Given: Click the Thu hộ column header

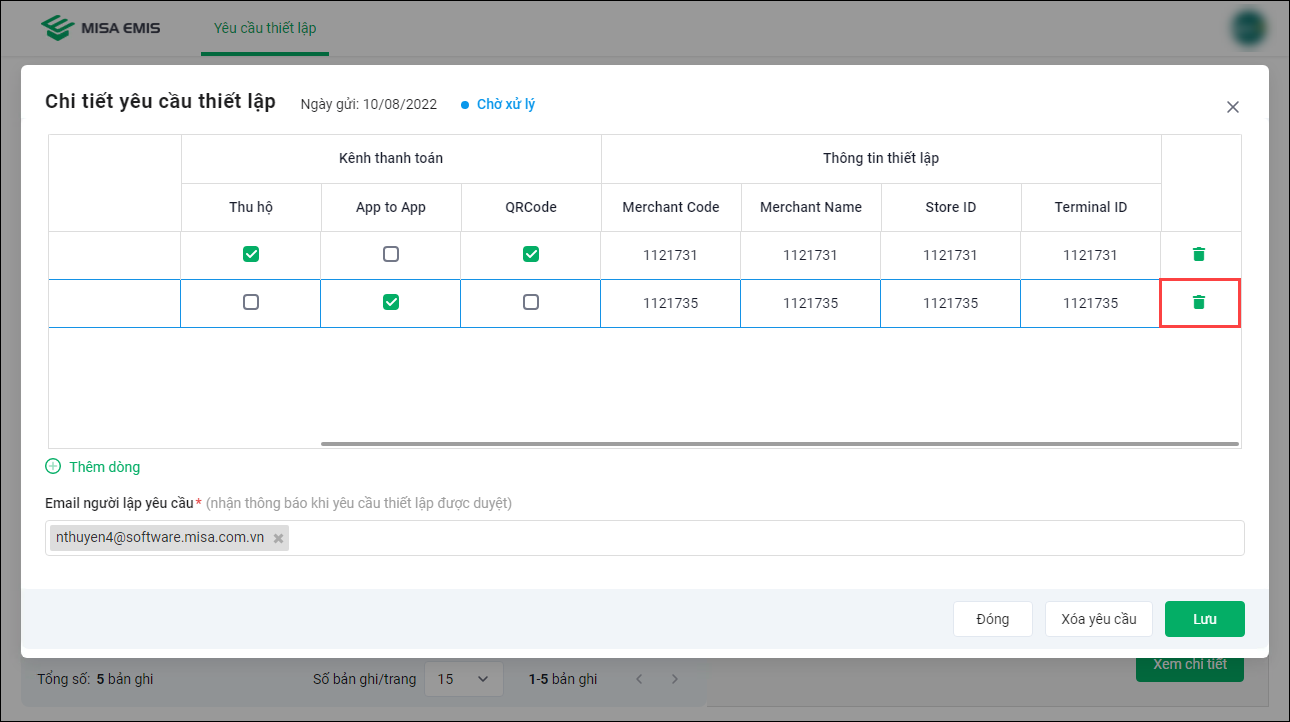Looking at the screenshot, I should (x=251, y=207).
